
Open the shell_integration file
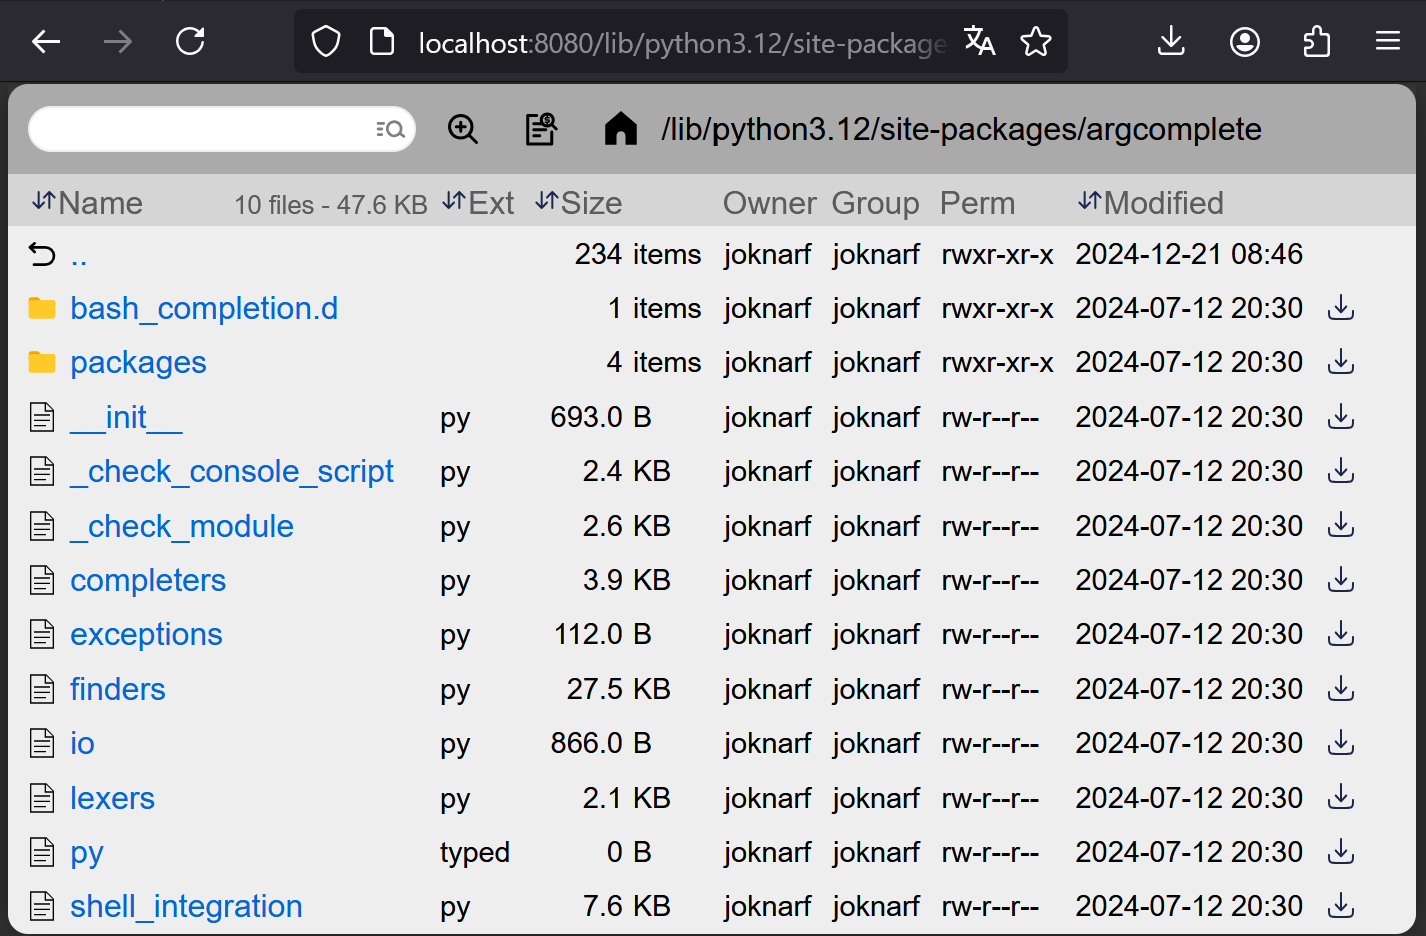tap(186, 906)
